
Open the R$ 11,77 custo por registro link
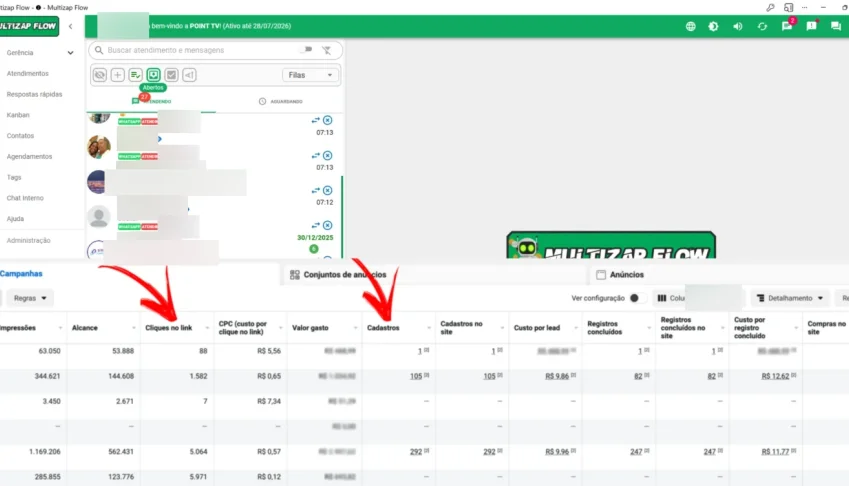[775, 451]
